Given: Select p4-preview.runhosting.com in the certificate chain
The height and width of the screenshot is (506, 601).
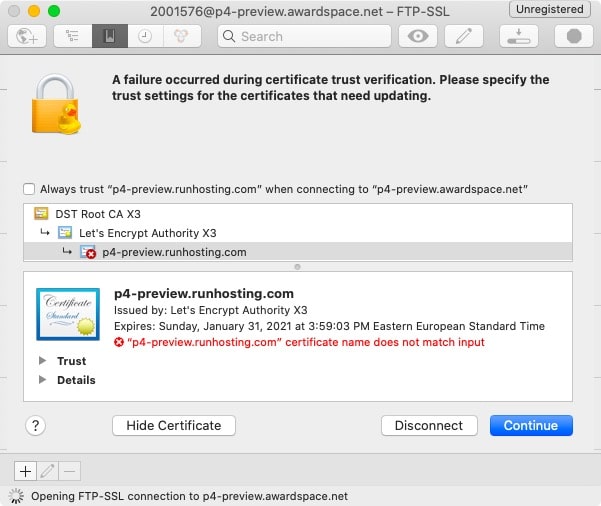Looking at the screenshot, I should click(298, 252).
